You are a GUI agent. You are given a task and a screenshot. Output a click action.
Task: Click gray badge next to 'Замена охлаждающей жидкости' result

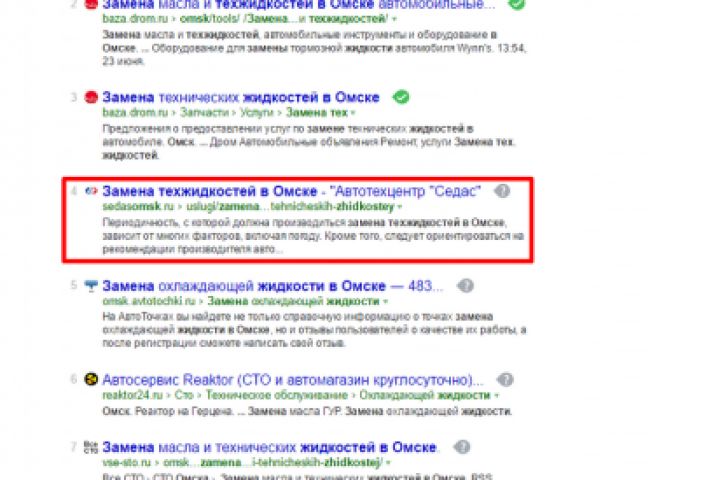(465, 286)
